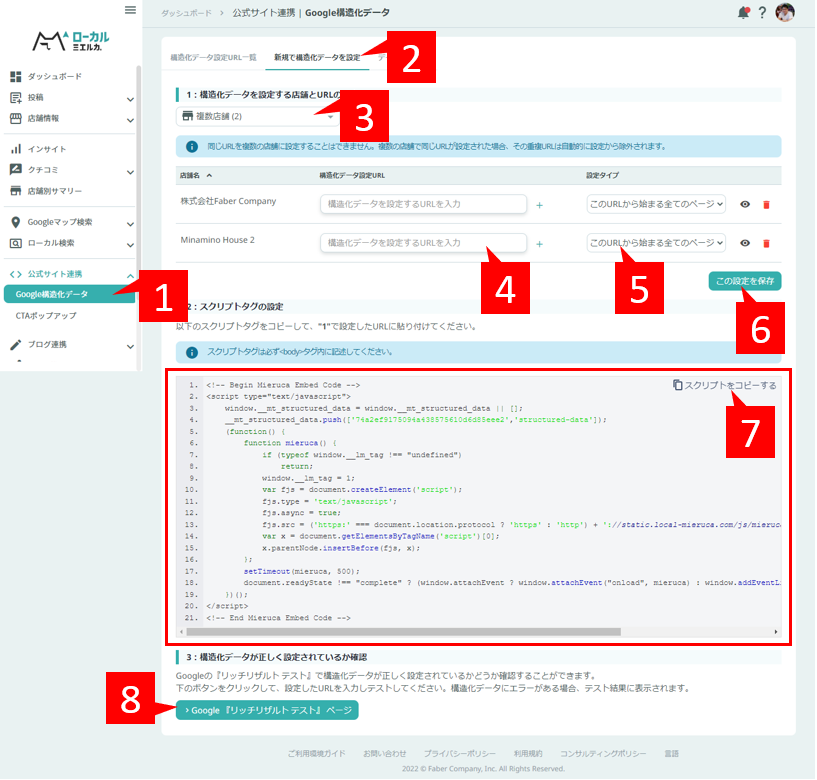
Task: Expand the ブログ連携 submenu chevron
Action: (x=130, y=346)
